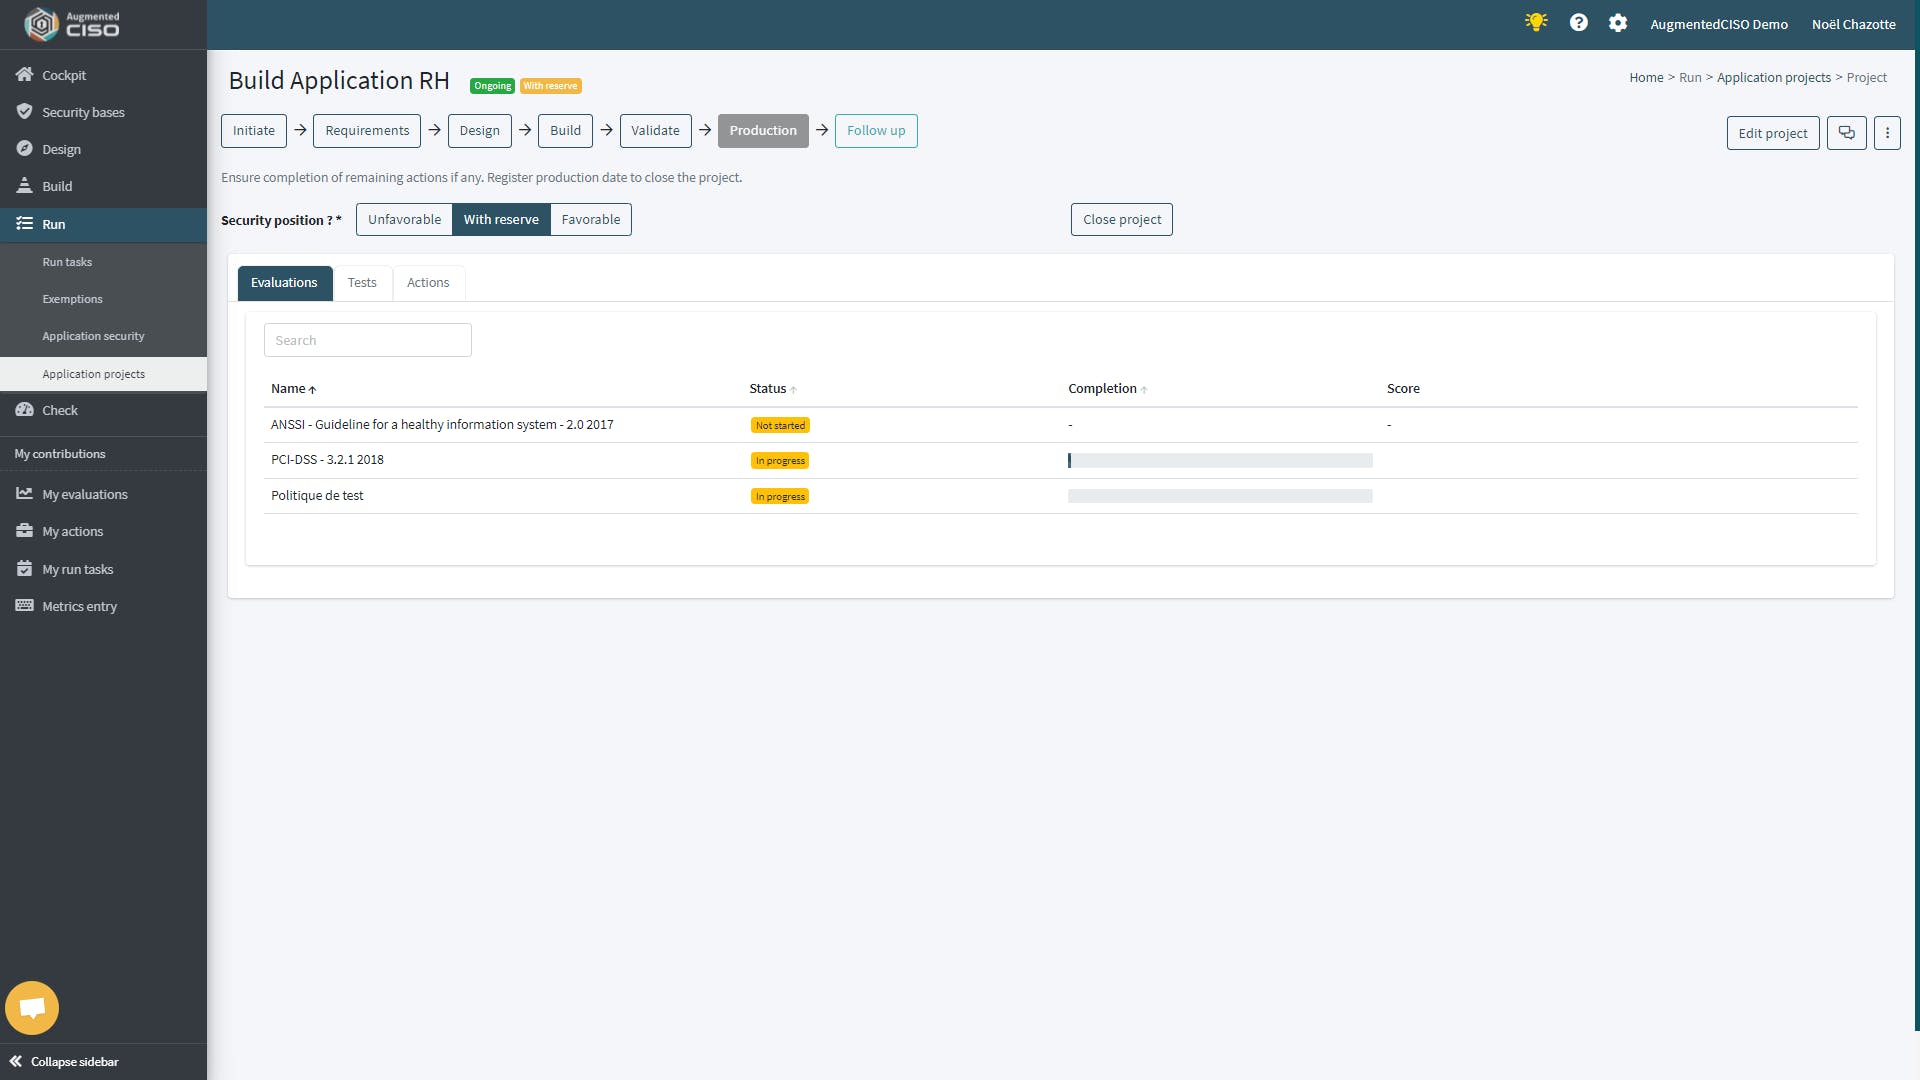1920x1080 pixels.
Task: Focus the evaluations Search field
Action: click(367, 340)
